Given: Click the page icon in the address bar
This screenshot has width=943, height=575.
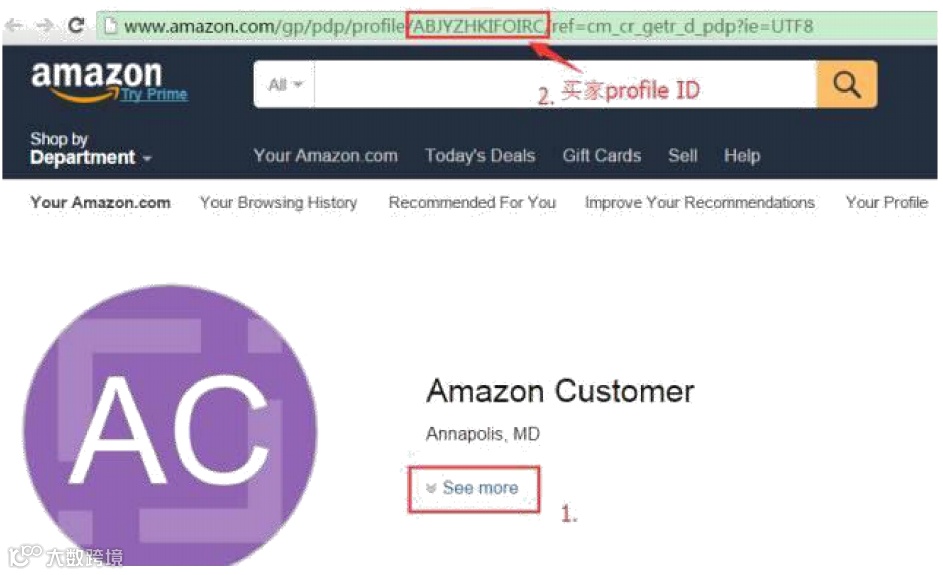Looking at the screenshot, I should 110,26.
